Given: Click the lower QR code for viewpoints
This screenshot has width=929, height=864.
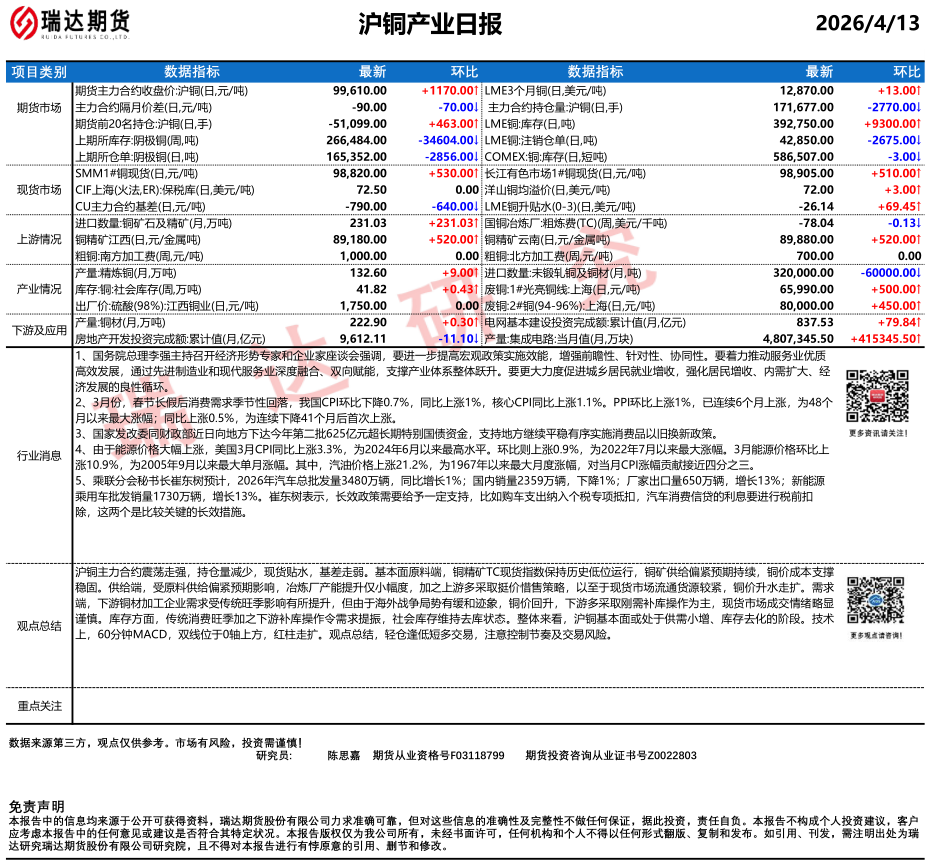Looking at the screenshot, I should pyautogui.click(x=876, y=600).
